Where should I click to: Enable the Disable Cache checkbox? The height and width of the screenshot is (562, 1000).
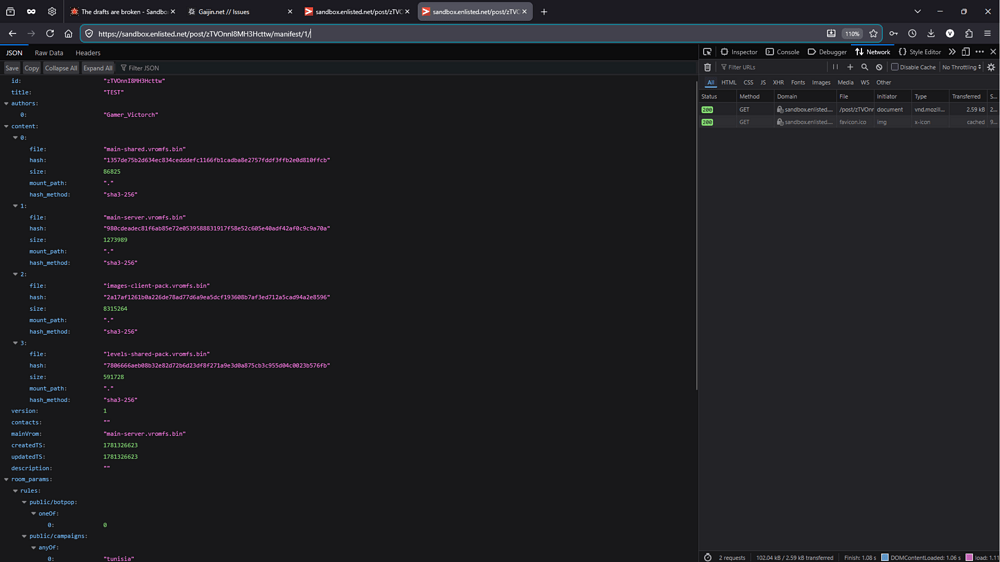click(x=894, y=68)
